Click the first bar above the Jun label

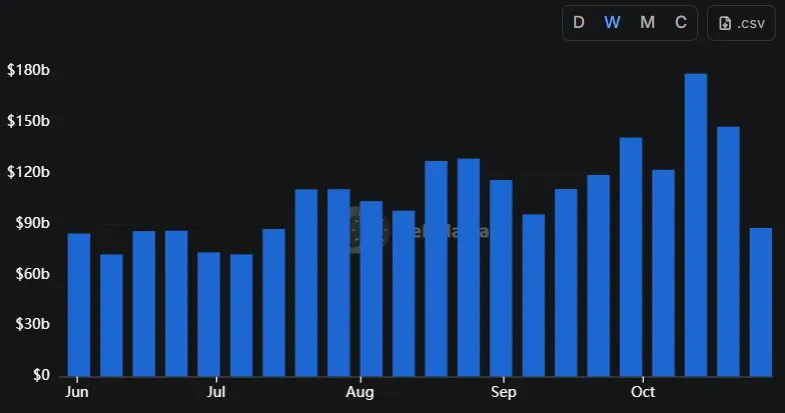[79, 305]
